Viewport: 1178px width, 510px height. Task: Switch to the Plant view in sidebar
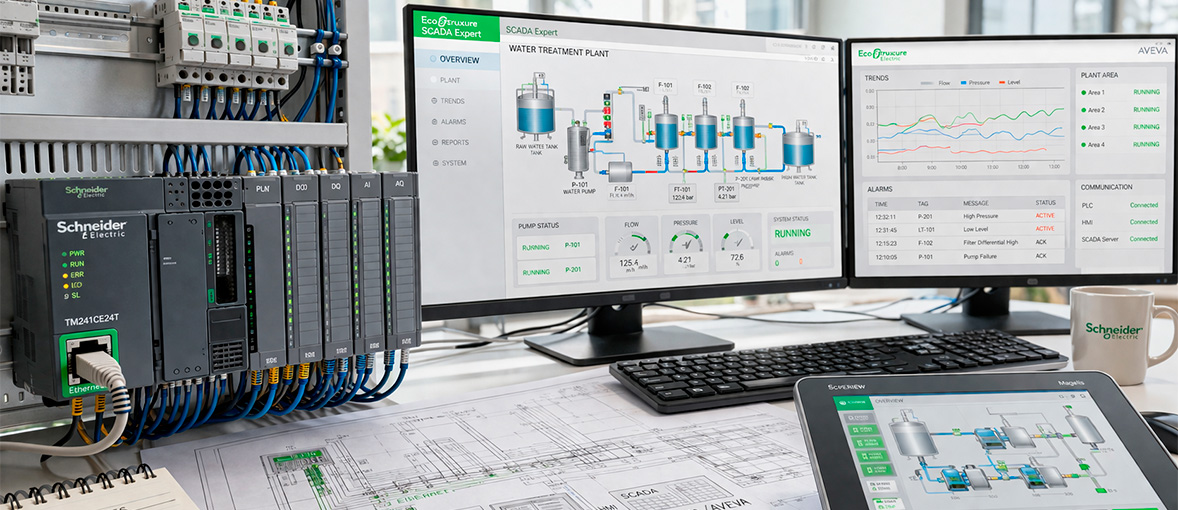pyautogui.click(x=450, y=80)
